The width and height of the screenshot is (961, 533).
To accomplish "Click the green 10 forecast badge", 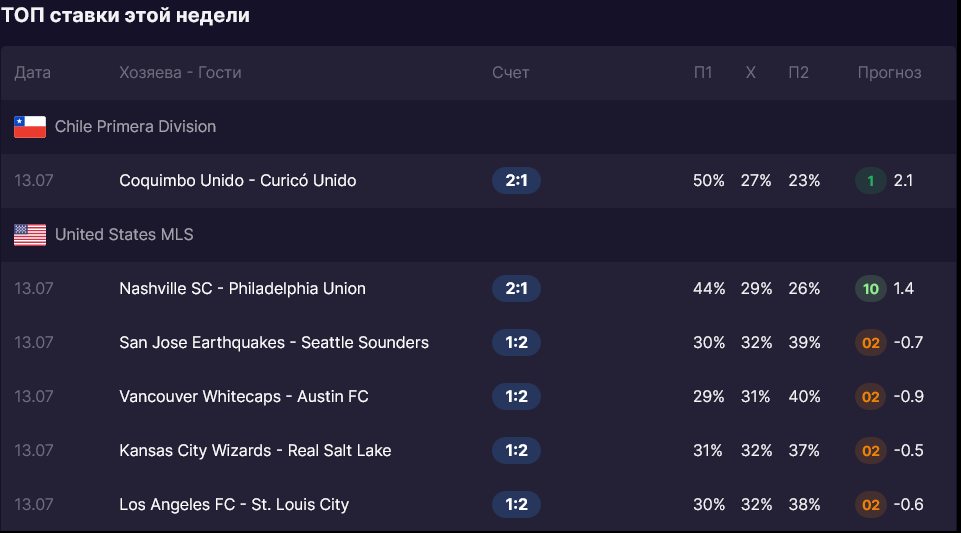I will pos(870,289).
